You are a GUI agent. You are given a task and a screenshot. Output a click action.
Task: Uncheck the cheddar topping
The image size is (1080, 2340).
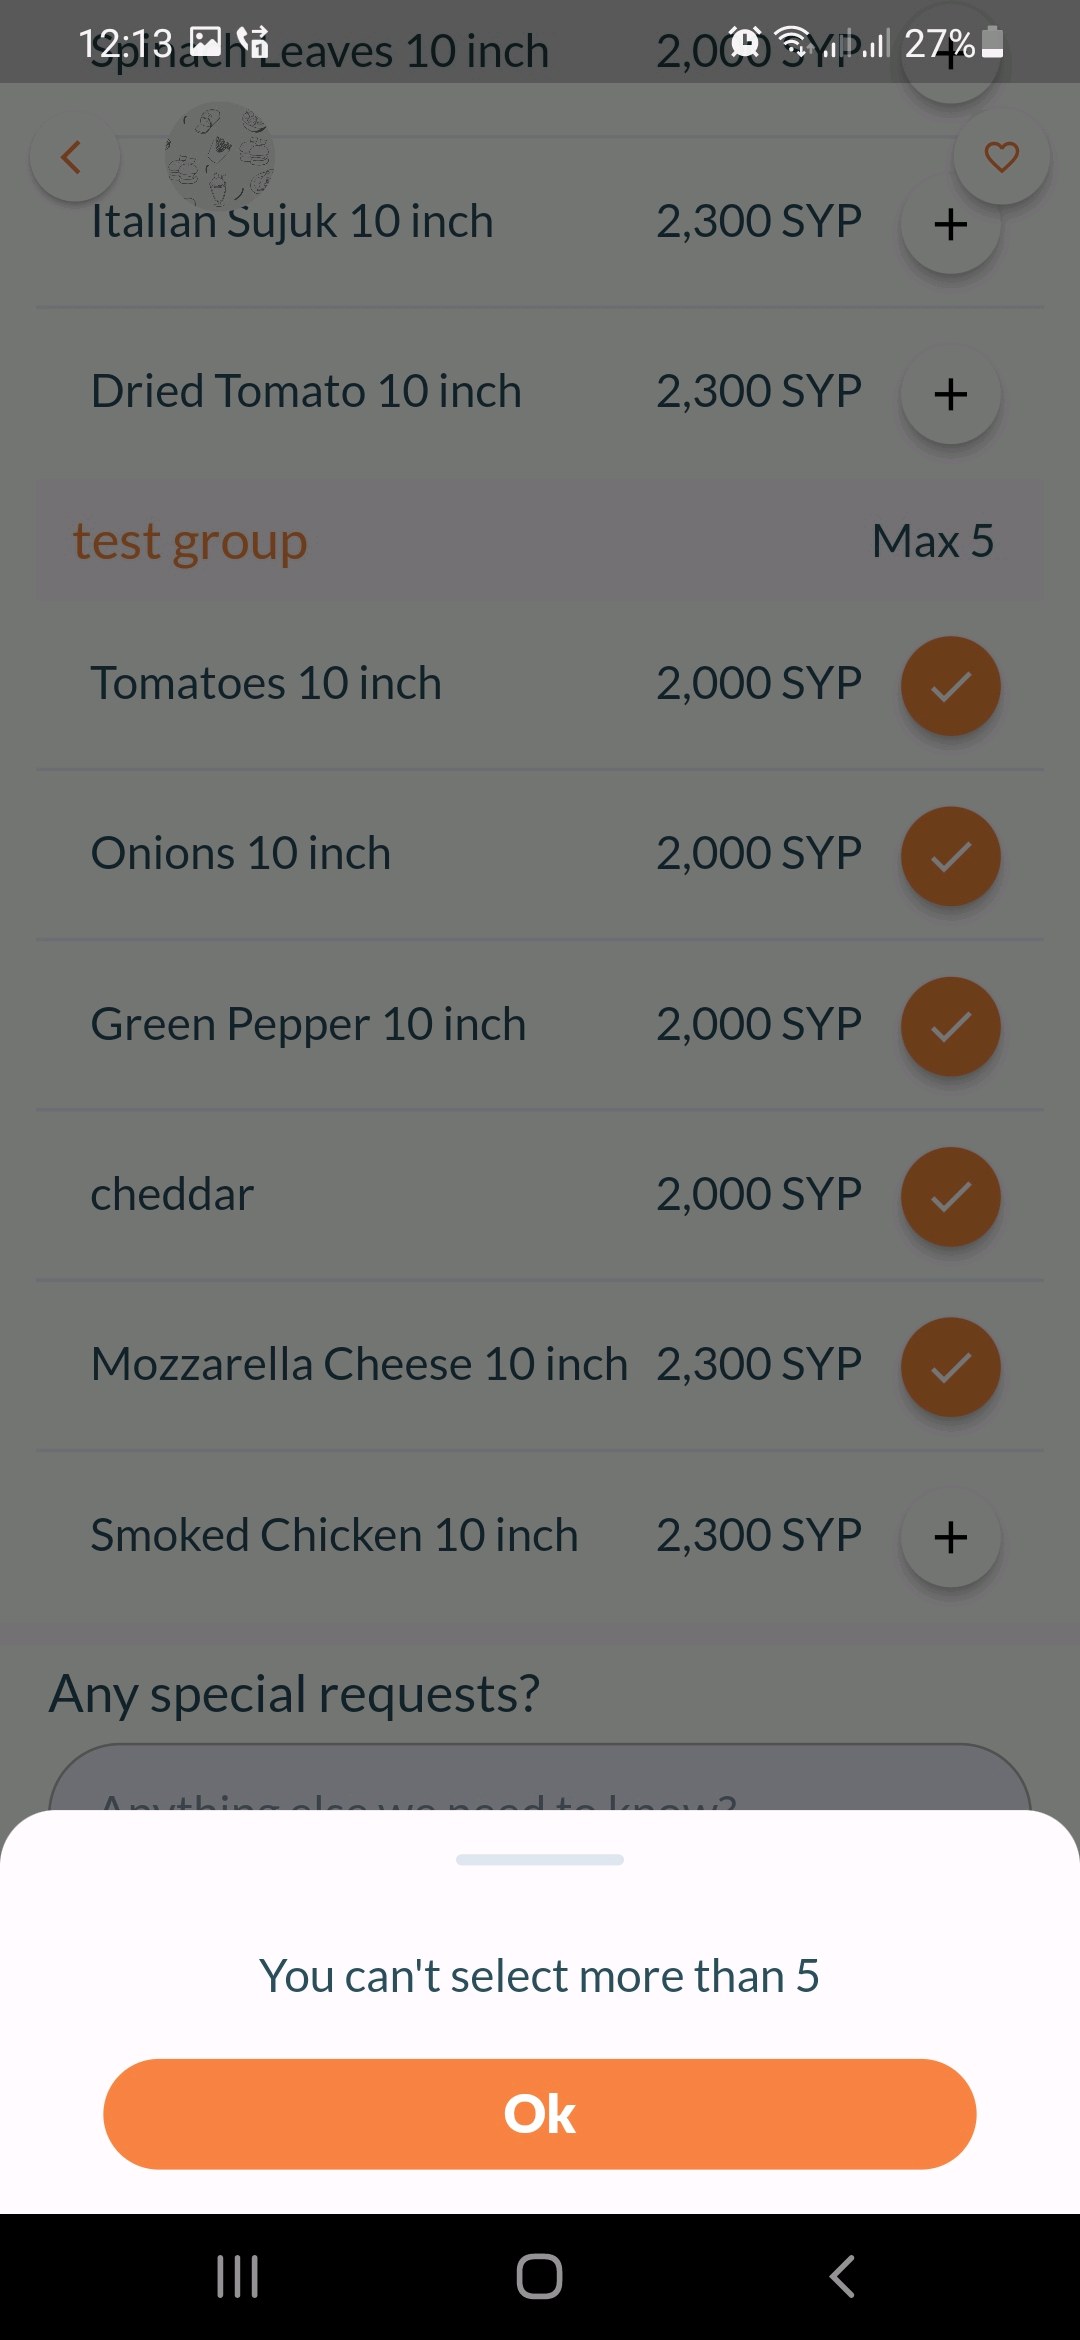tap(950, 1196)
